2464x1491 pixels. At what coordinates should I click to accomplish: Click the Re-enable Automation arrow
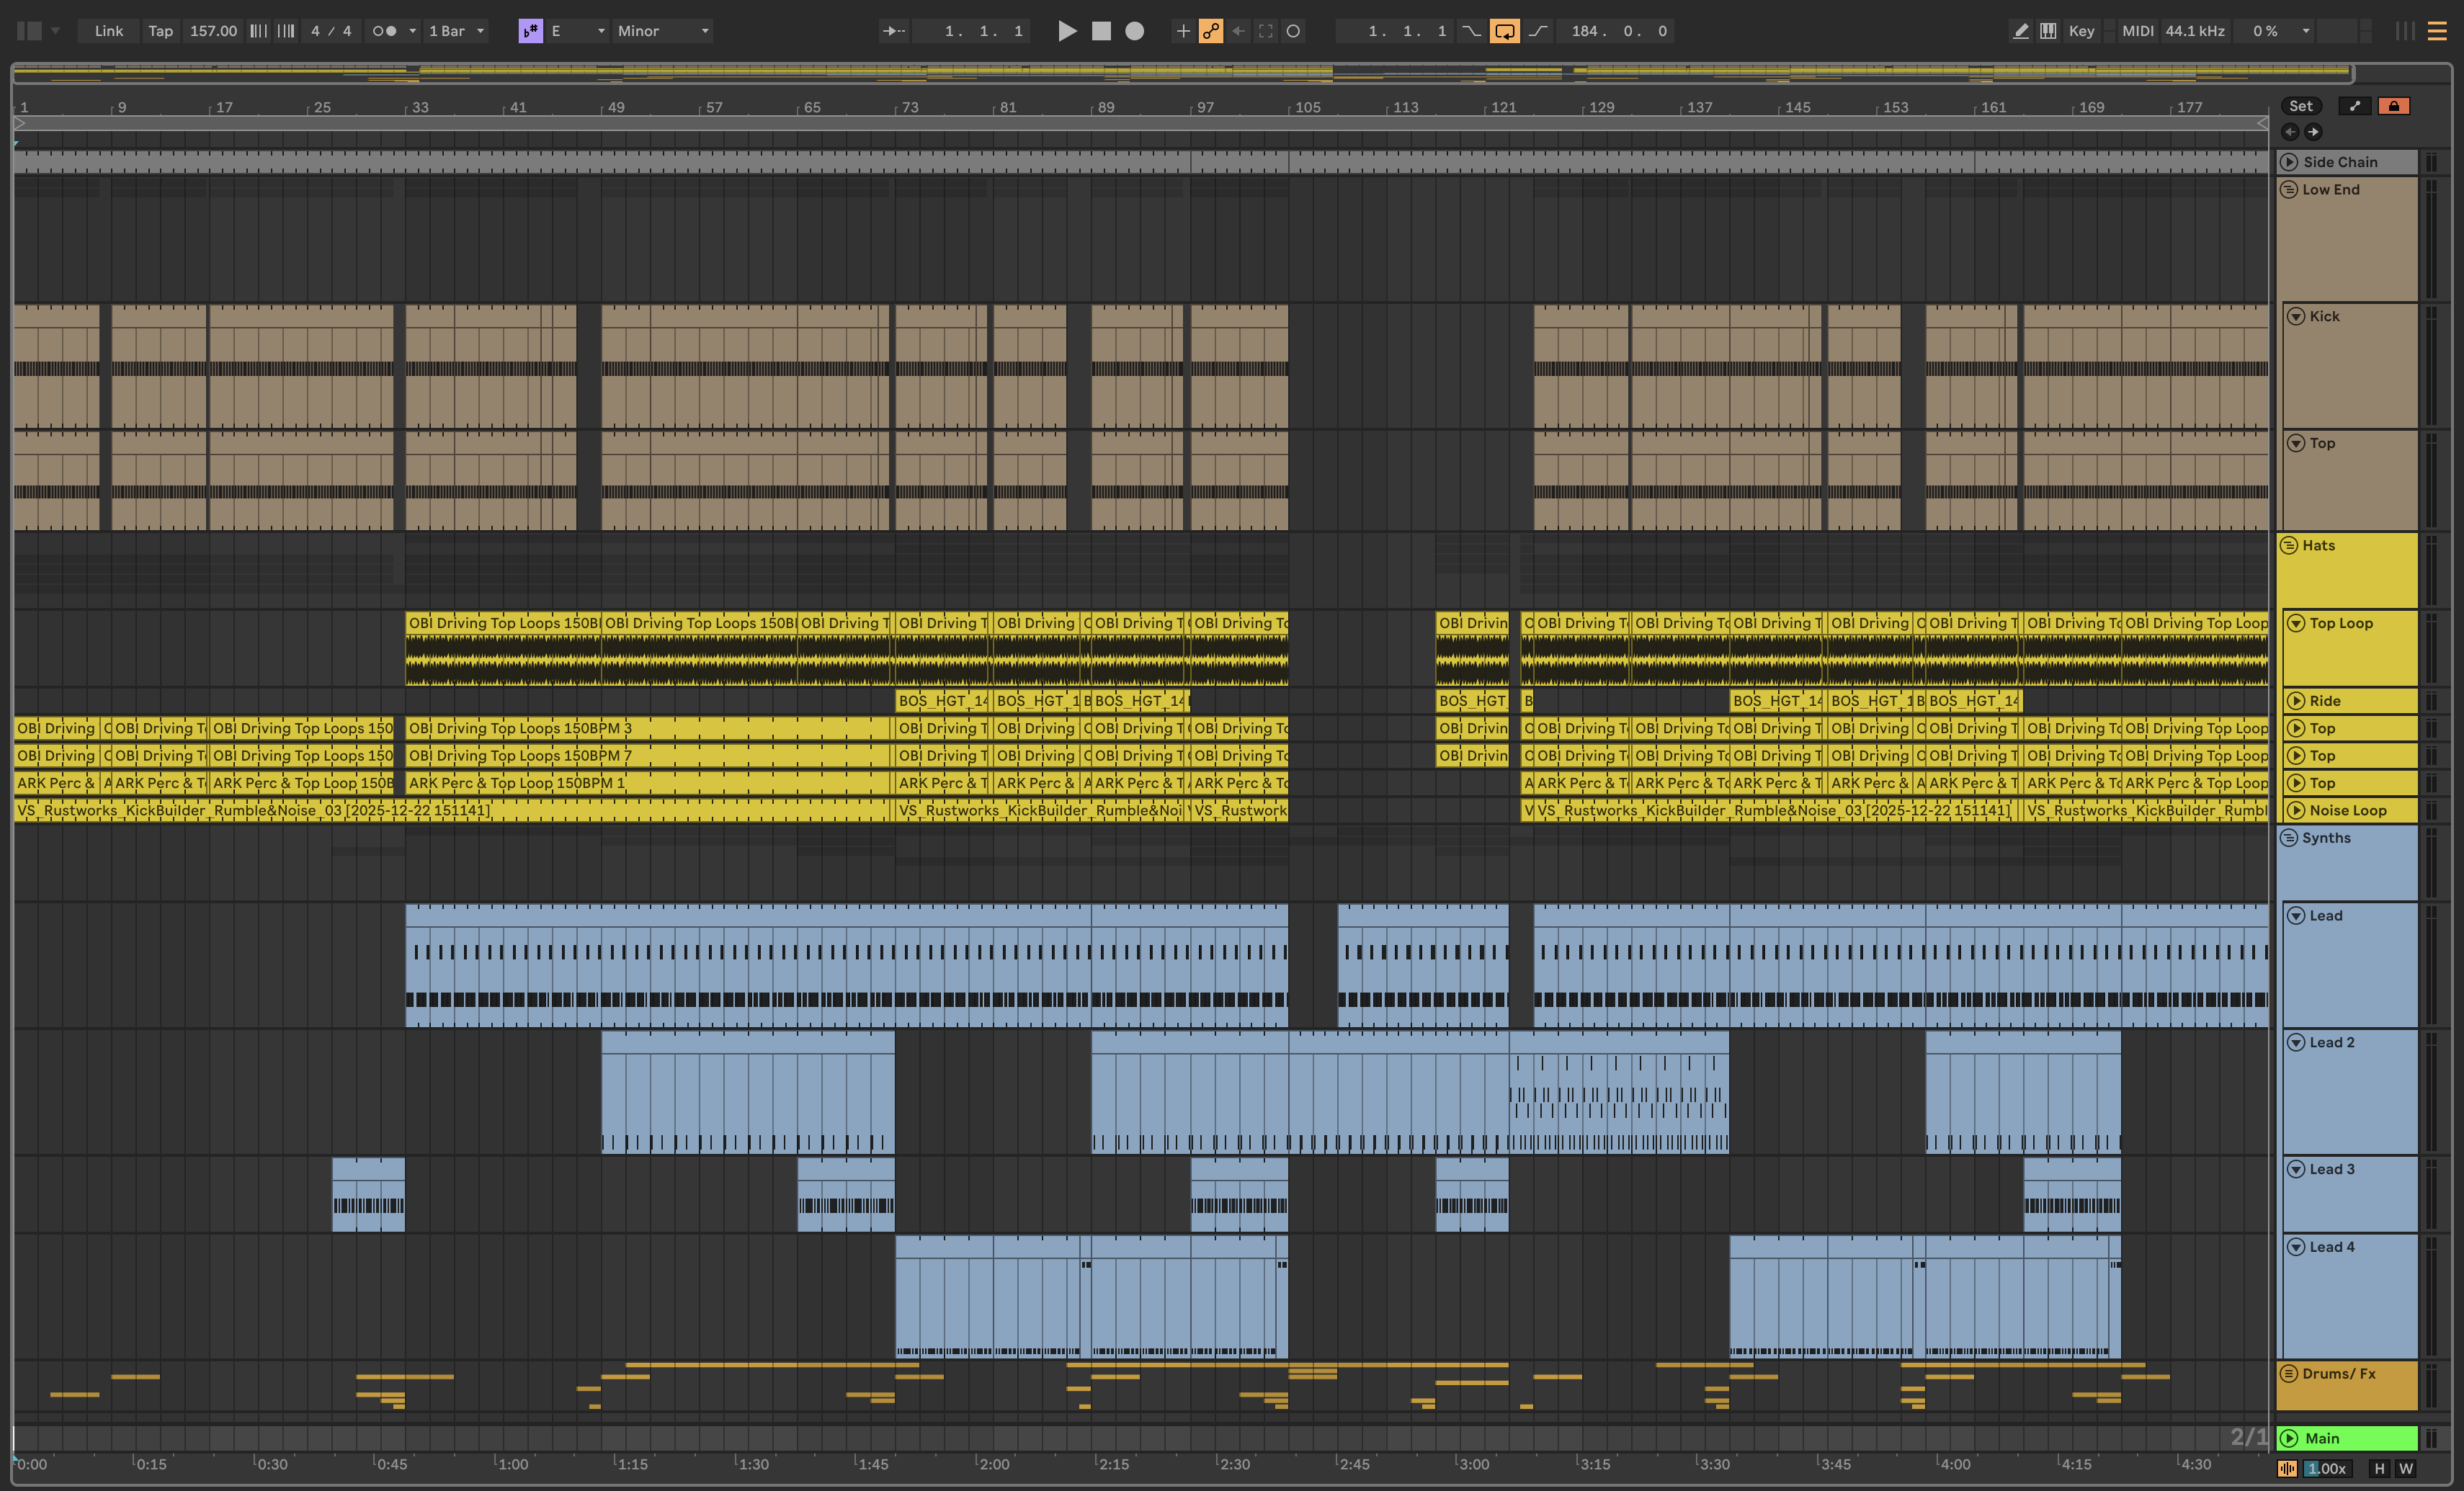(x=1238, y=31)
